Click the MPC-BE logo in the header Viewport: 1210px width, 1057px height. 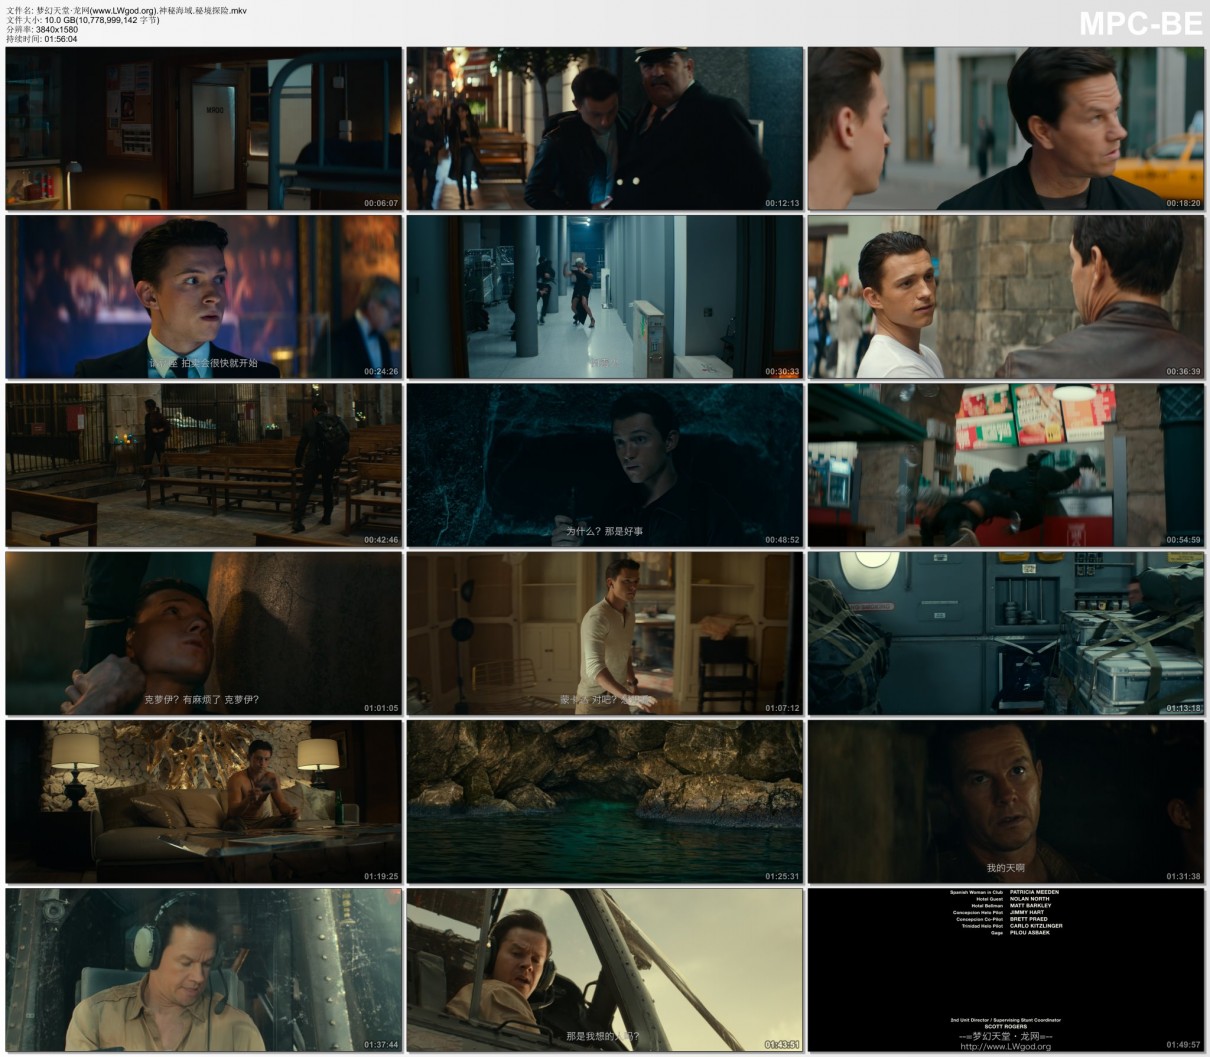pyautogui.click(x=1139, y=23)
